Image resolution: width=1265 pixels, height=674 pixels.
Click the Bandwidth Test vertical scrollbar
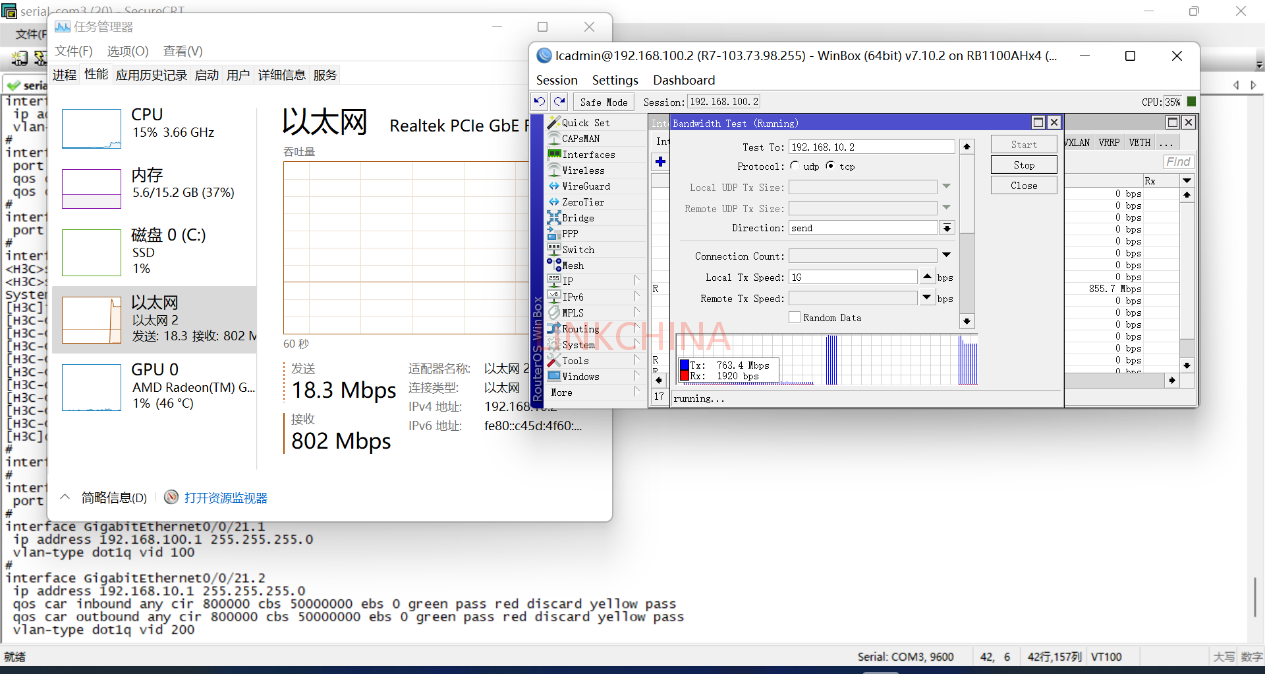967,233
